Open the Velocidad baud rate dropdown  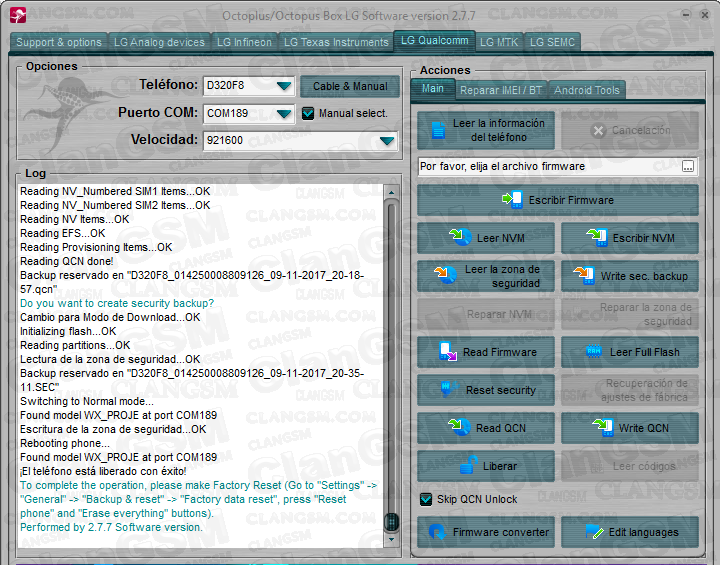click(387, 141)
